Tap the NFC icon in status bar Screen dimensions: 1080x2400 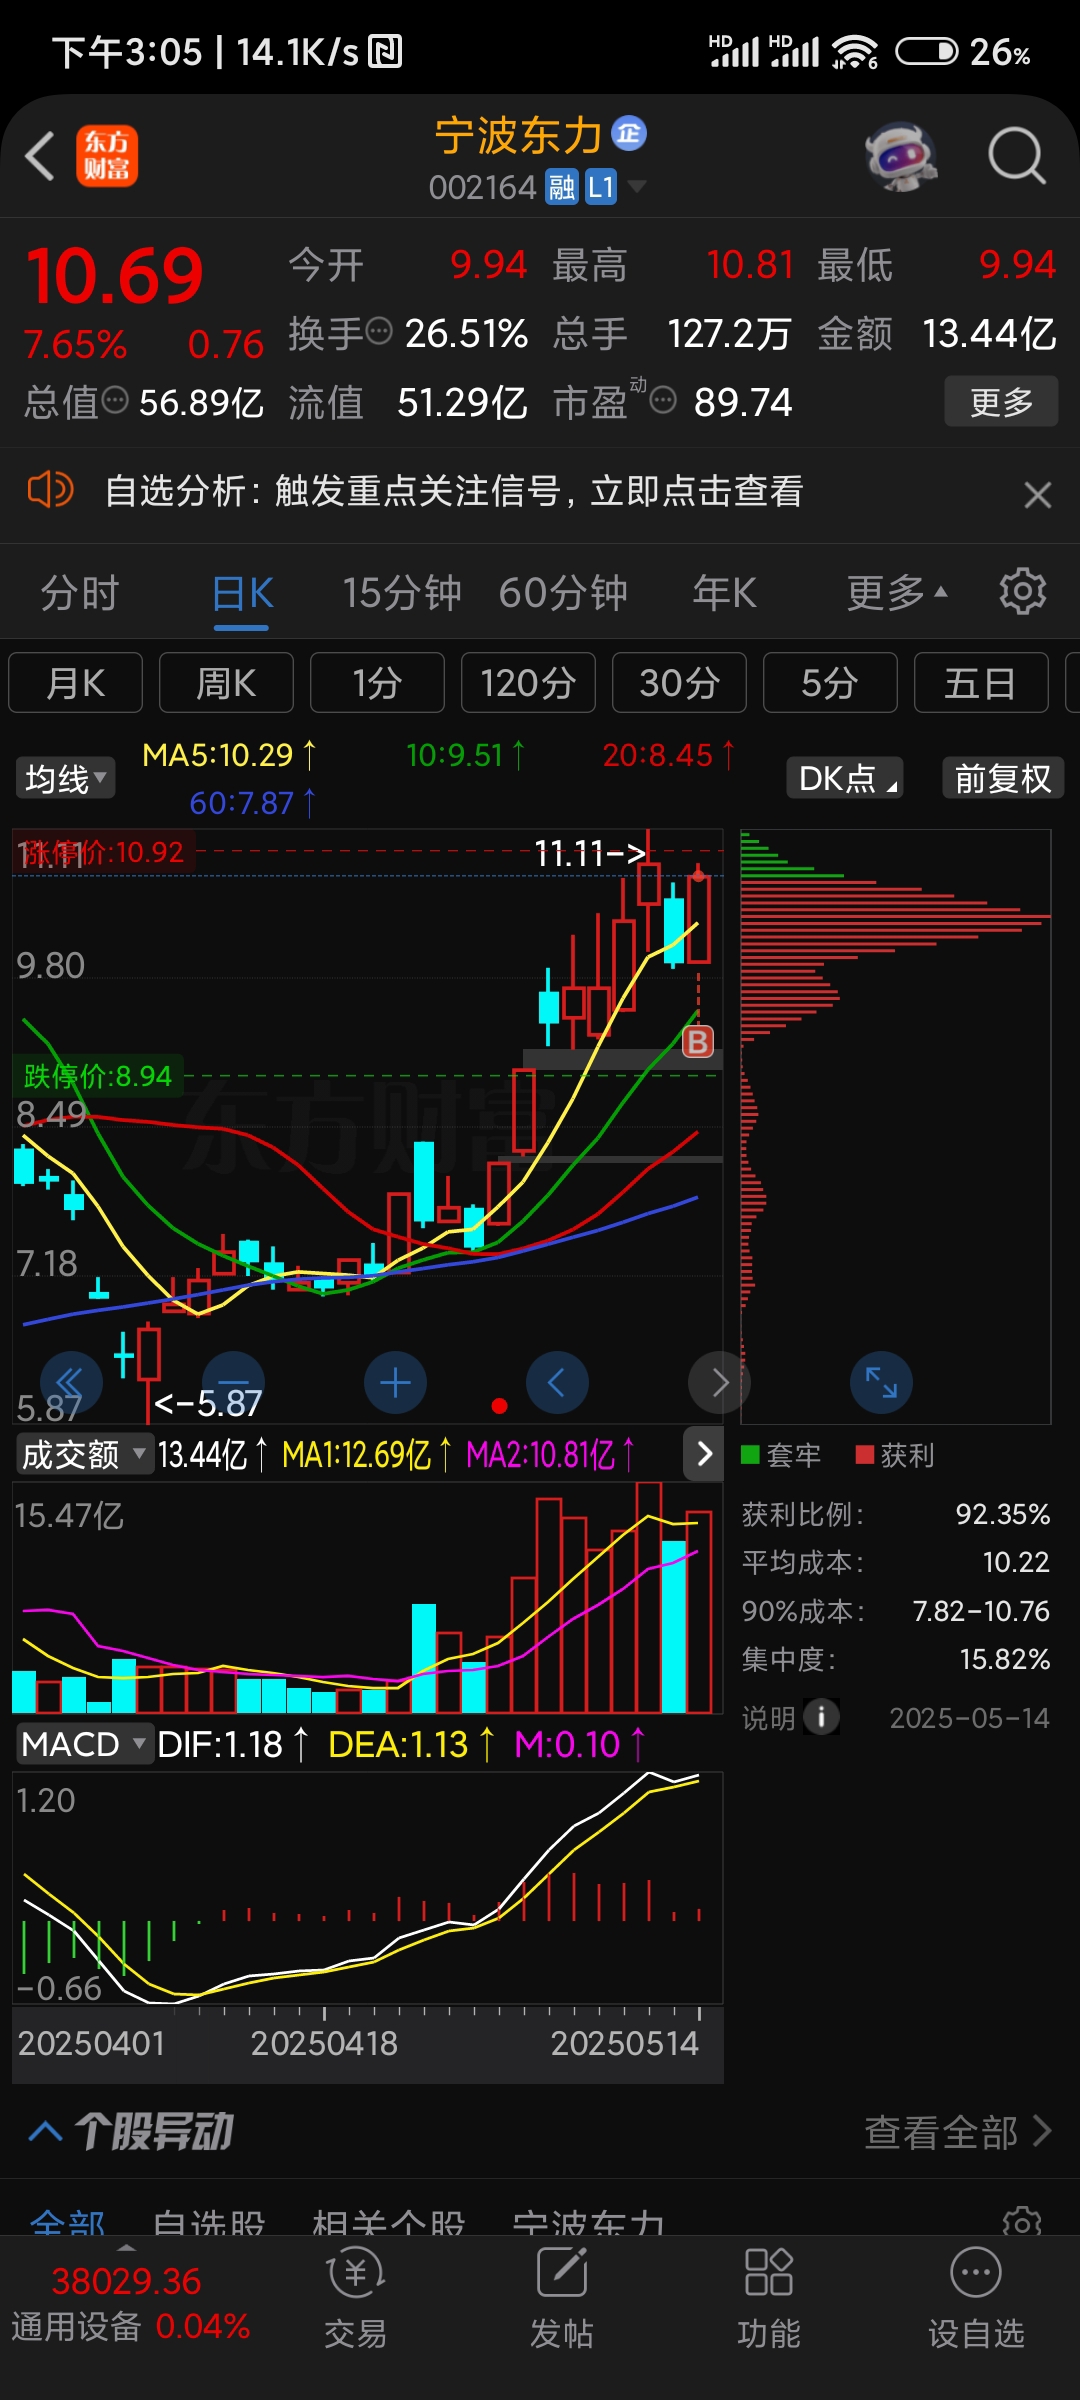[385, 51]
